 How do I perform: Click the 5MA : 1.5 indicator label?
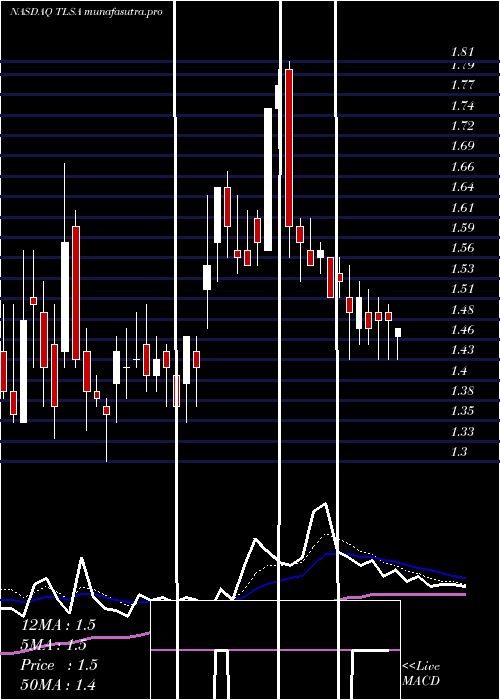[x=54, y=645]
